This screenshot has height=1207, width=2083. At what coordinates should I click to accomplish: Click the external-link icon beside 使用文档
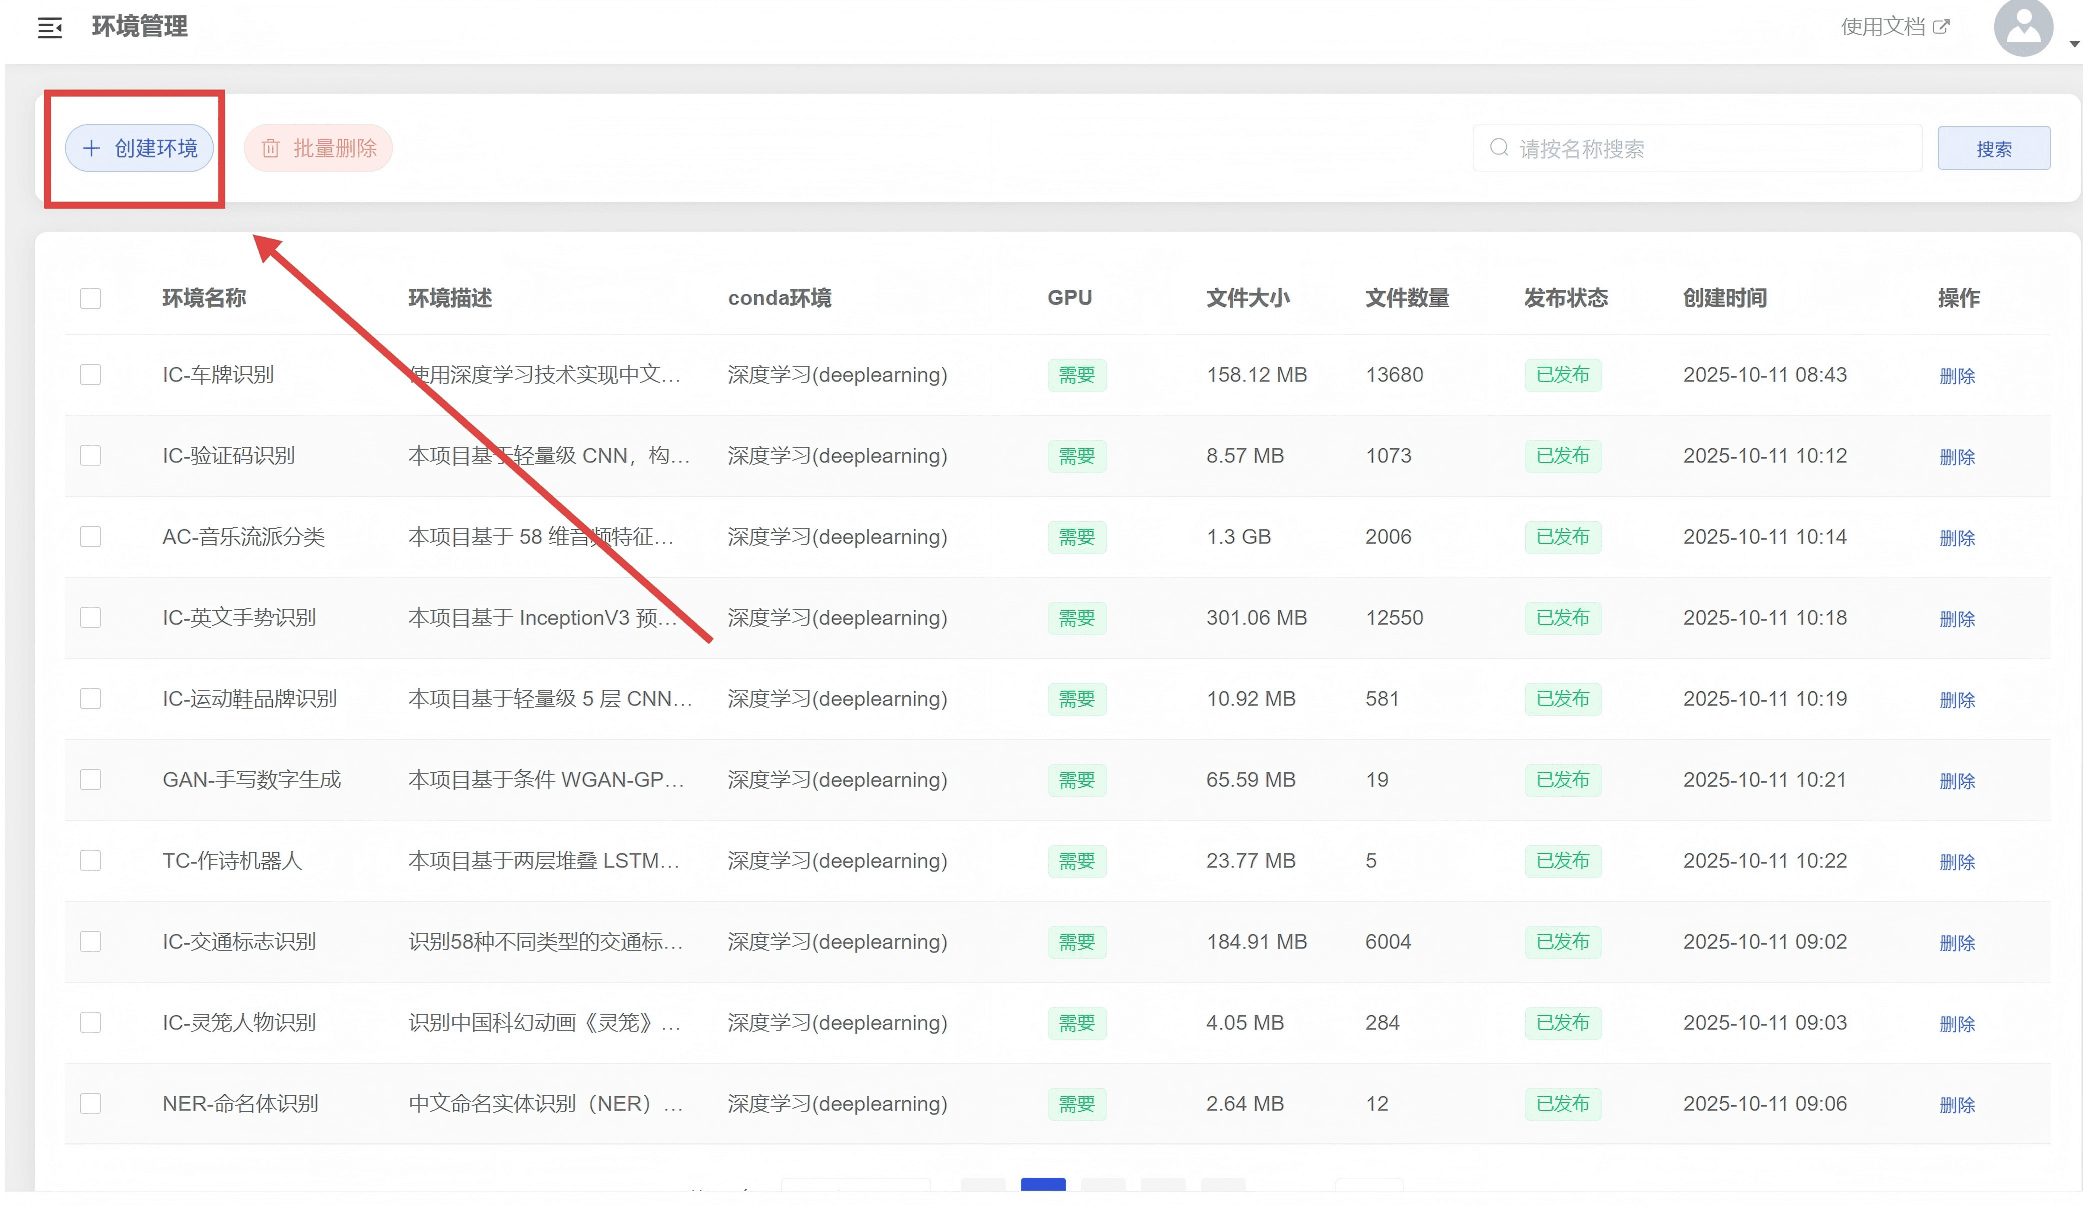(1941, 27)
